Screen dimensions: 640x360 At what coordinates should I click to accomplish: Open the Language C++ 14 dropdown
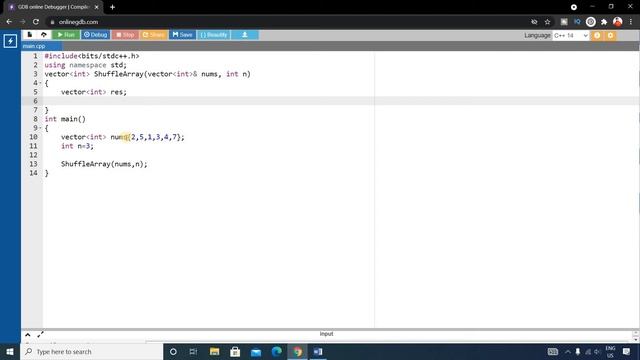(571, 36)
